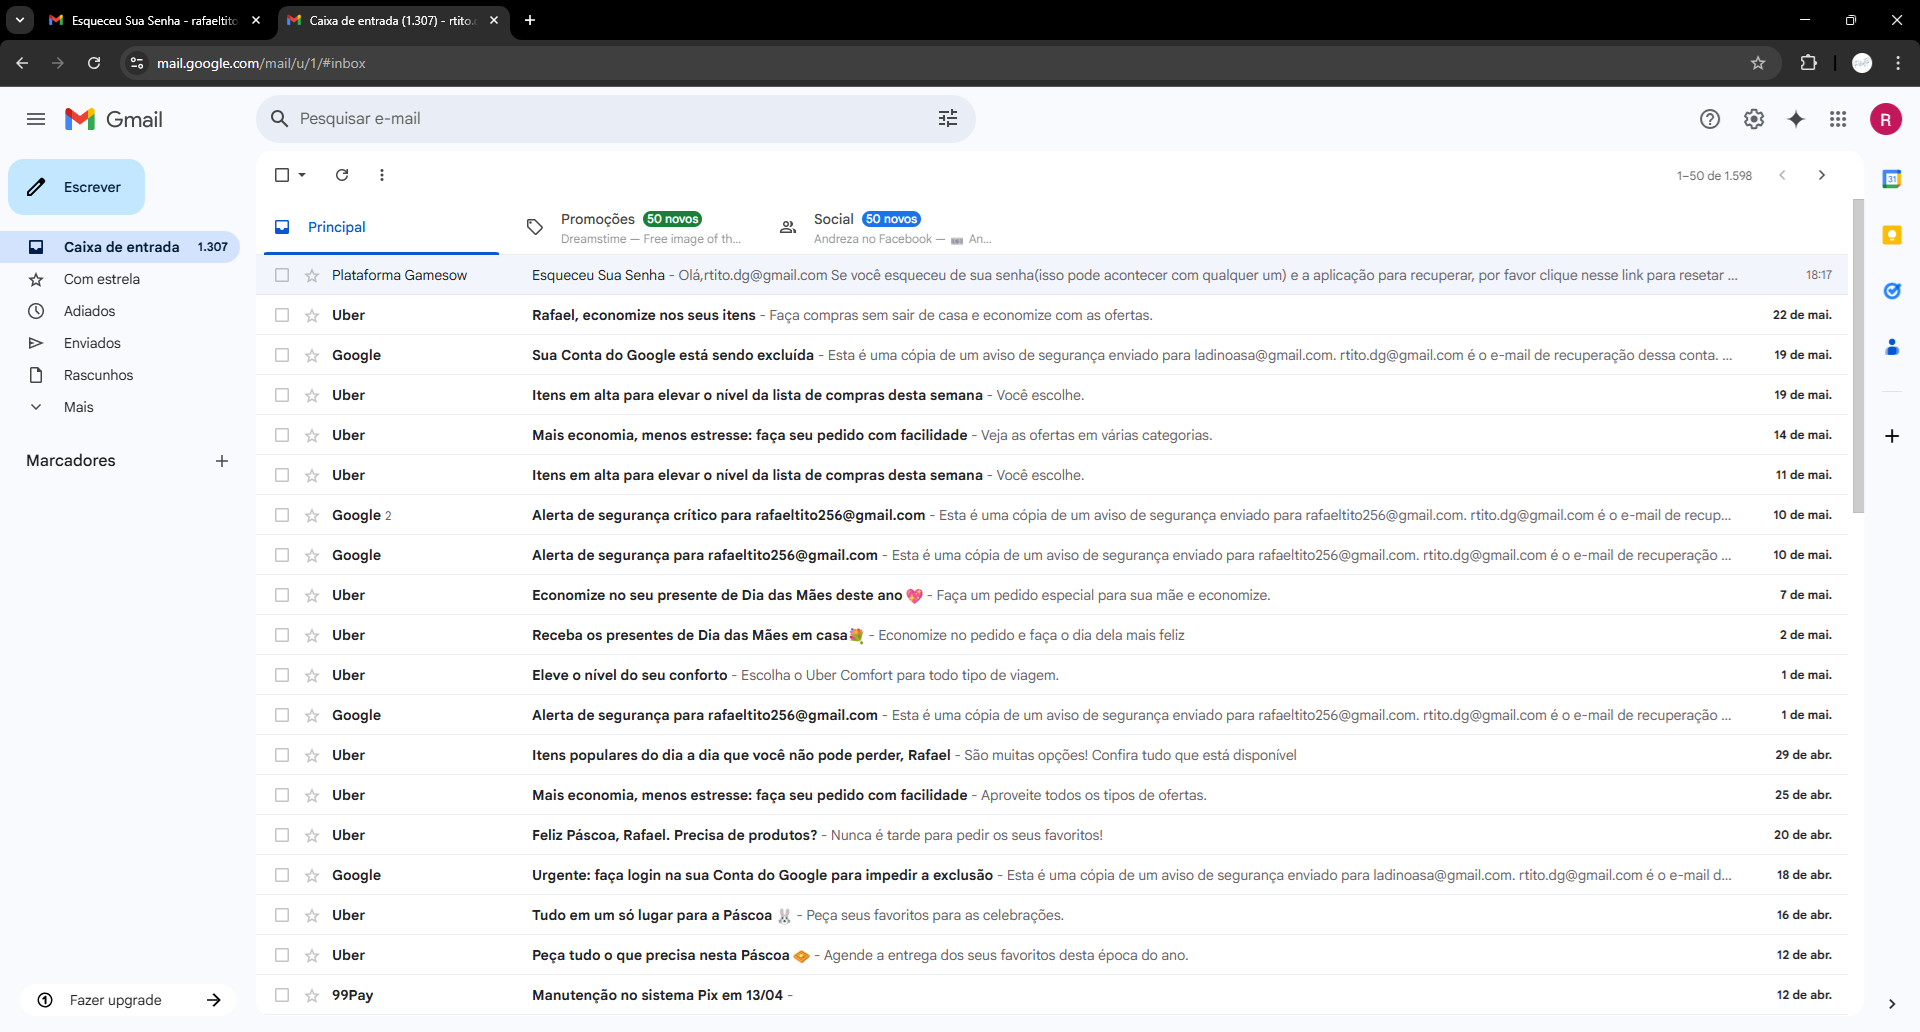
Task: Open the Fazer upgrade arrow
Action: [x=213, y=1000]
